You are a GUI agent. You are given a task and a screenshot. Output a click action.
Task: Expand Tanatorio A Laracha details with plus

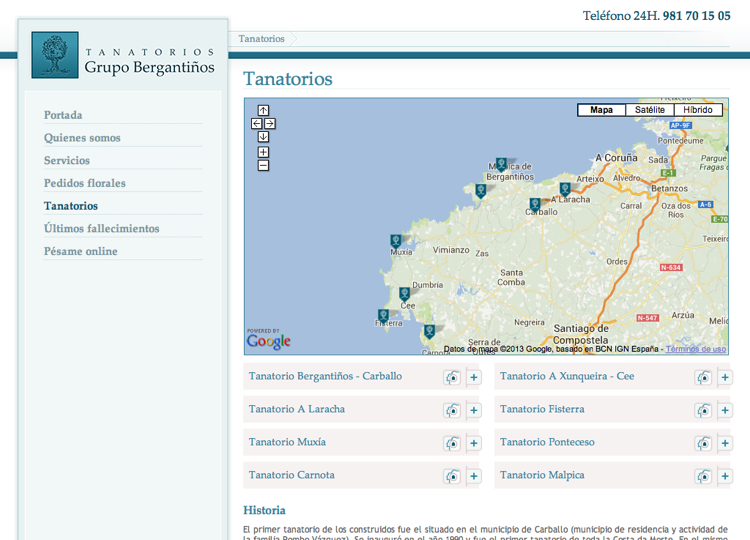474,410
